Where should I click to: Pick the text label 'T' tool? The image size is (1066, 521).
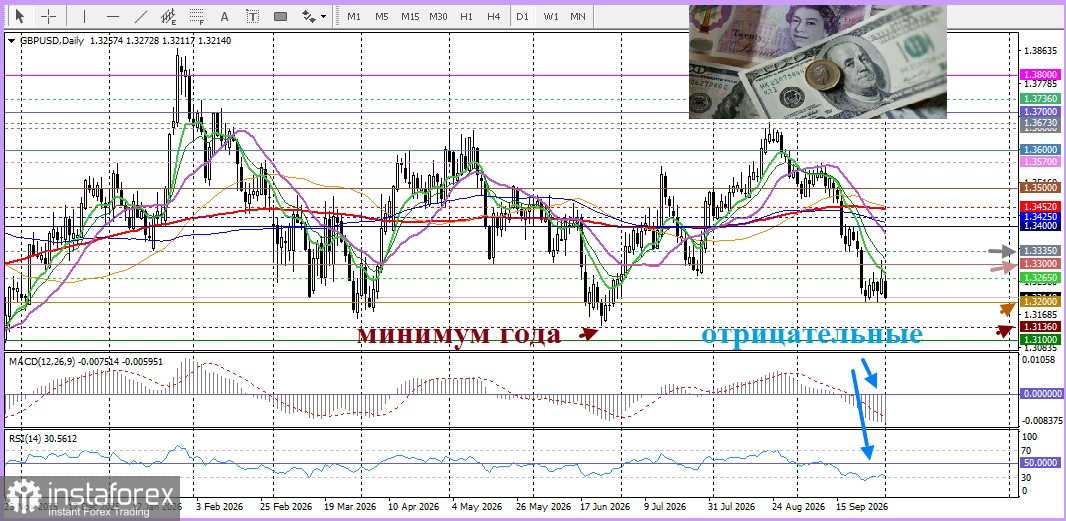click(253, 16)
